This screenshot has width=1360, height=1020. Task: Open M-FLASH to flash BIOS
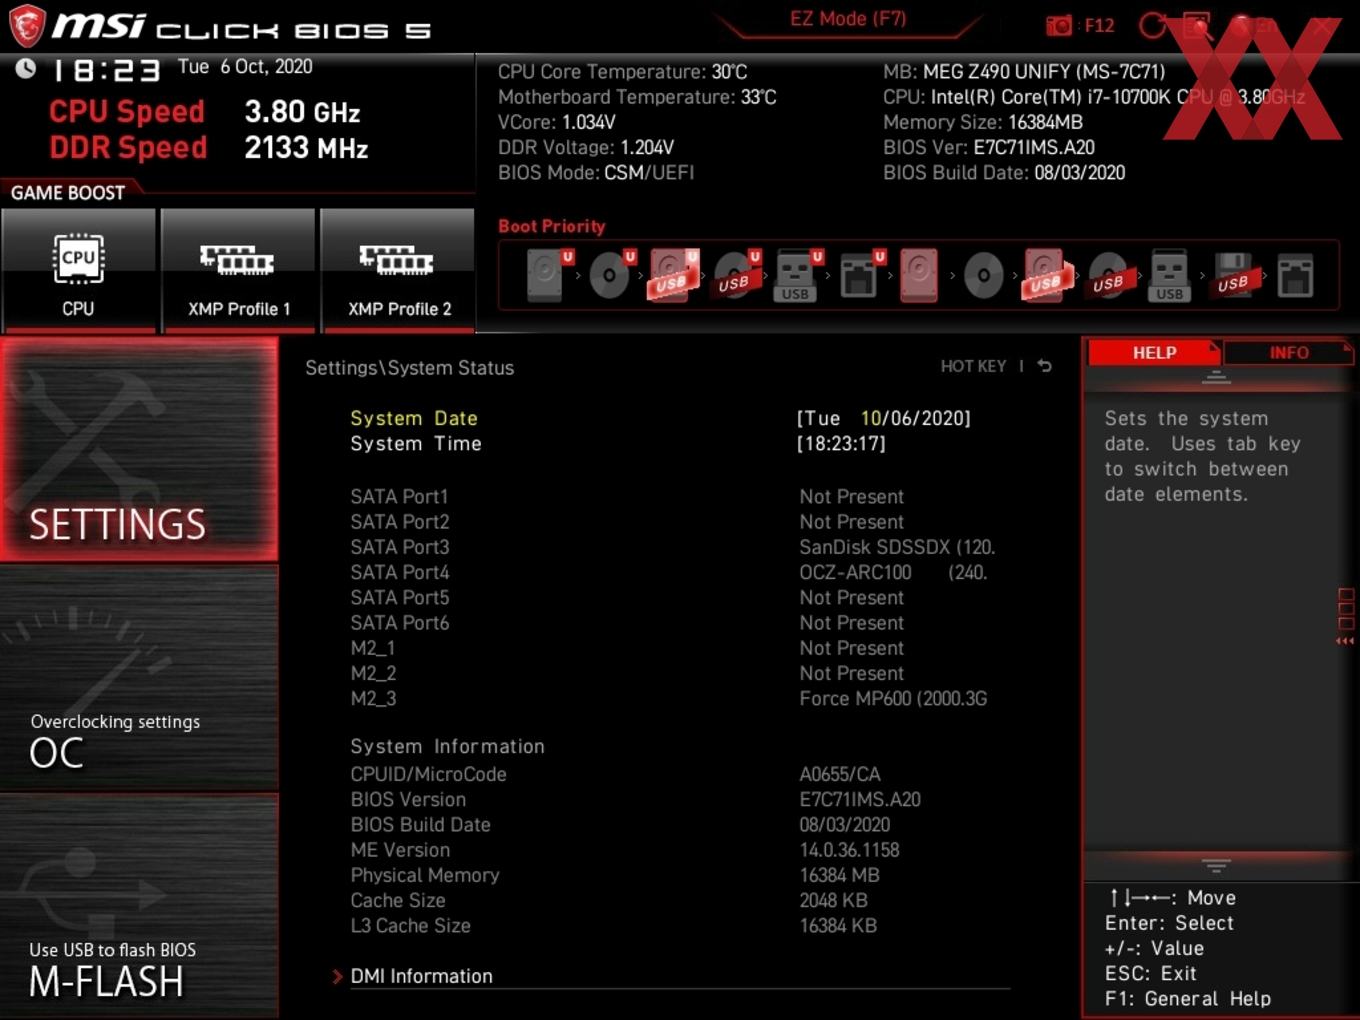pos(139,906)
